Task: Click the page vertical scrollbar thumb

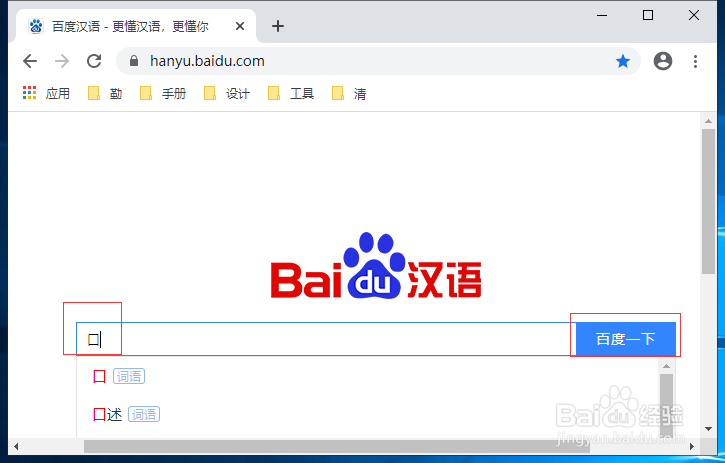Action: tap(708, 201)
